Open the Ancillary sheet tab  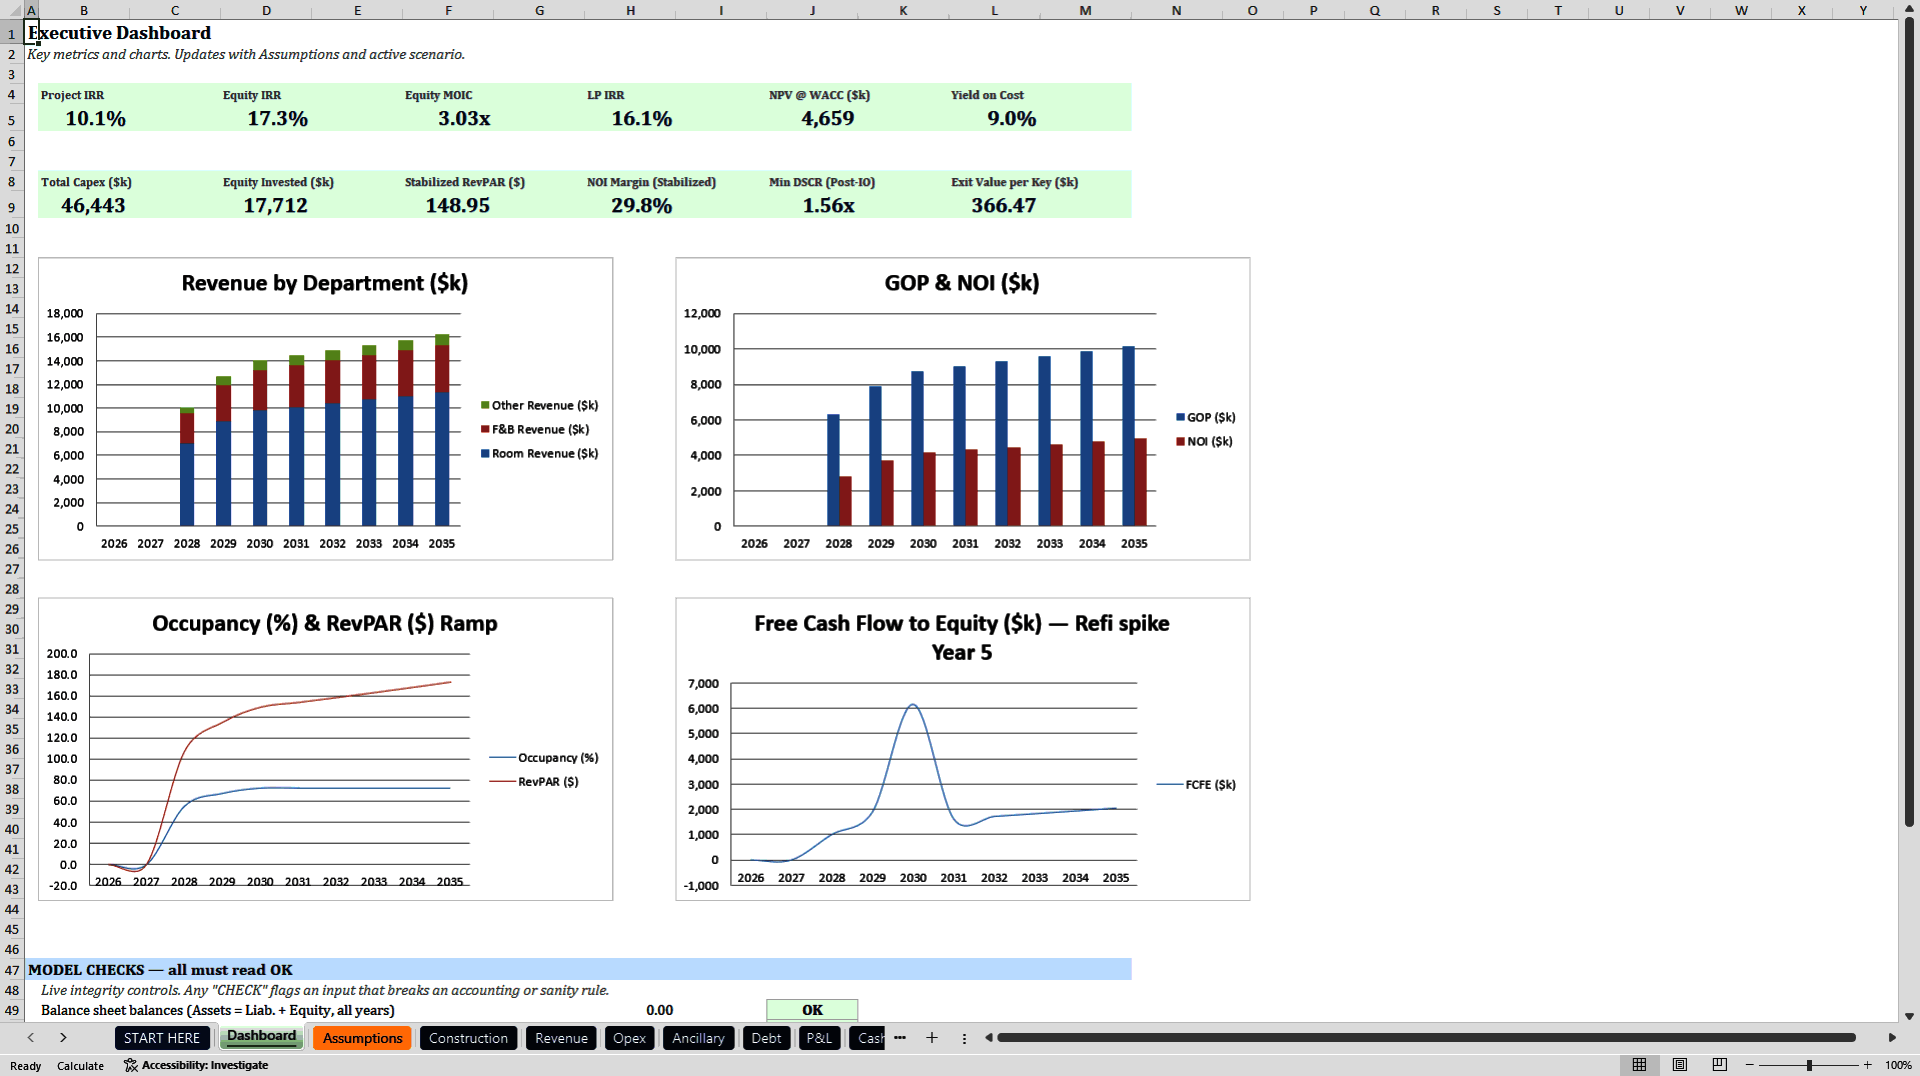pyautogui.click(x=698, y=1038)
